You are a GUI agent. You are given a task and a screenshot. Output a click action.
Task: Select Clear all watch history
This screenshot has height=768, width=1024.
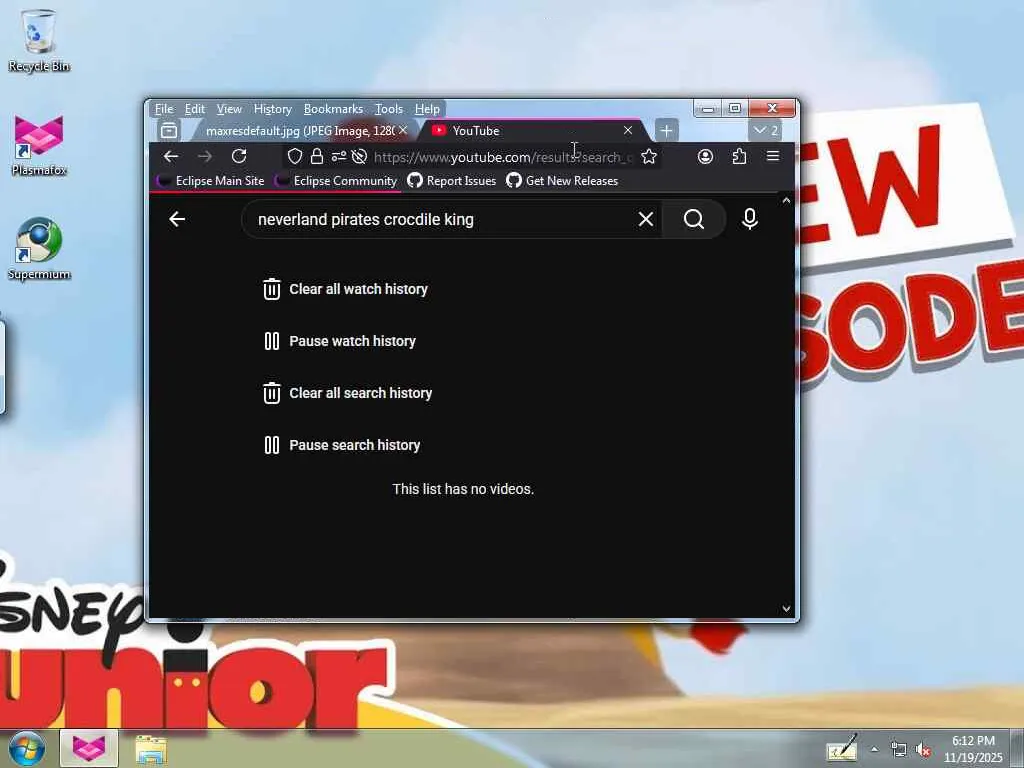359,289
